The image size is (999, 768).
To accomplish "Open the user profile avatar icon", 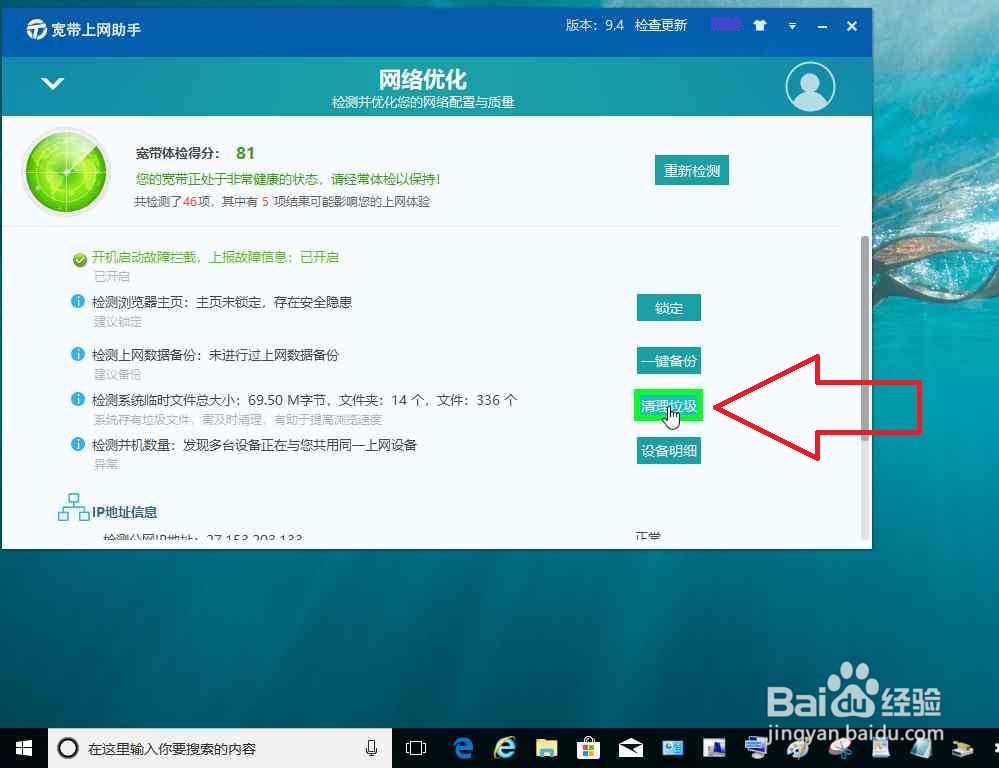I will tap(810, 87).
